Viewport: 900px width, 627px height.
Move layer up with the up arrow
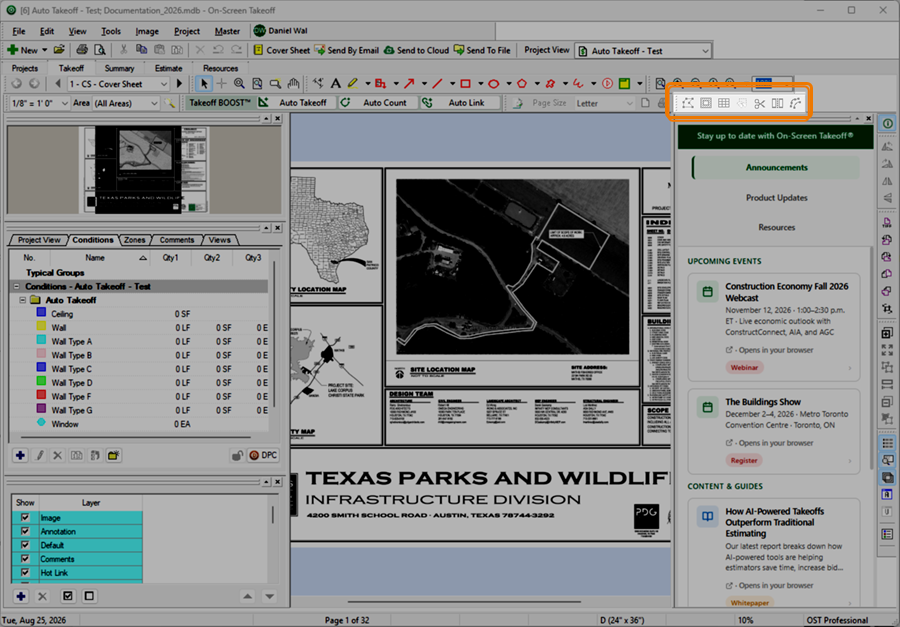coord(247,596)
